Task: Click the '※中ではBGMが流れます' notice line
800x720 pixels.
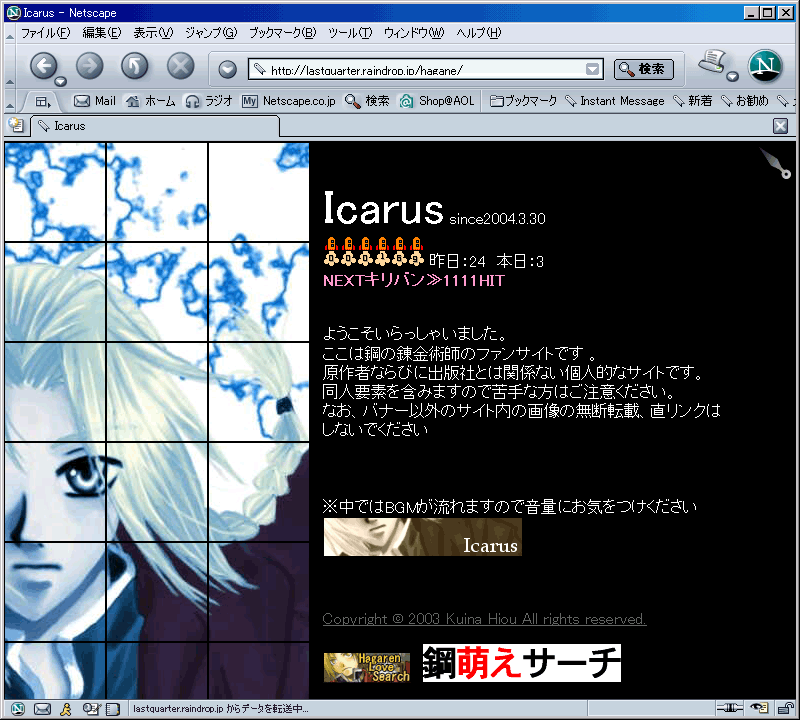Action: click(510, 507)
